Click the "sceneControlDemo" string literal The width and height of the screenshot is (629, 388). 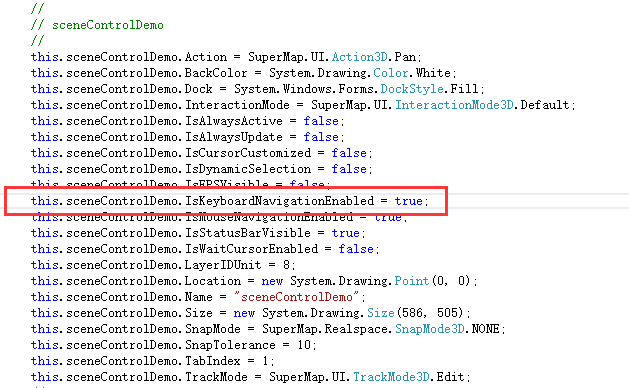296,297
